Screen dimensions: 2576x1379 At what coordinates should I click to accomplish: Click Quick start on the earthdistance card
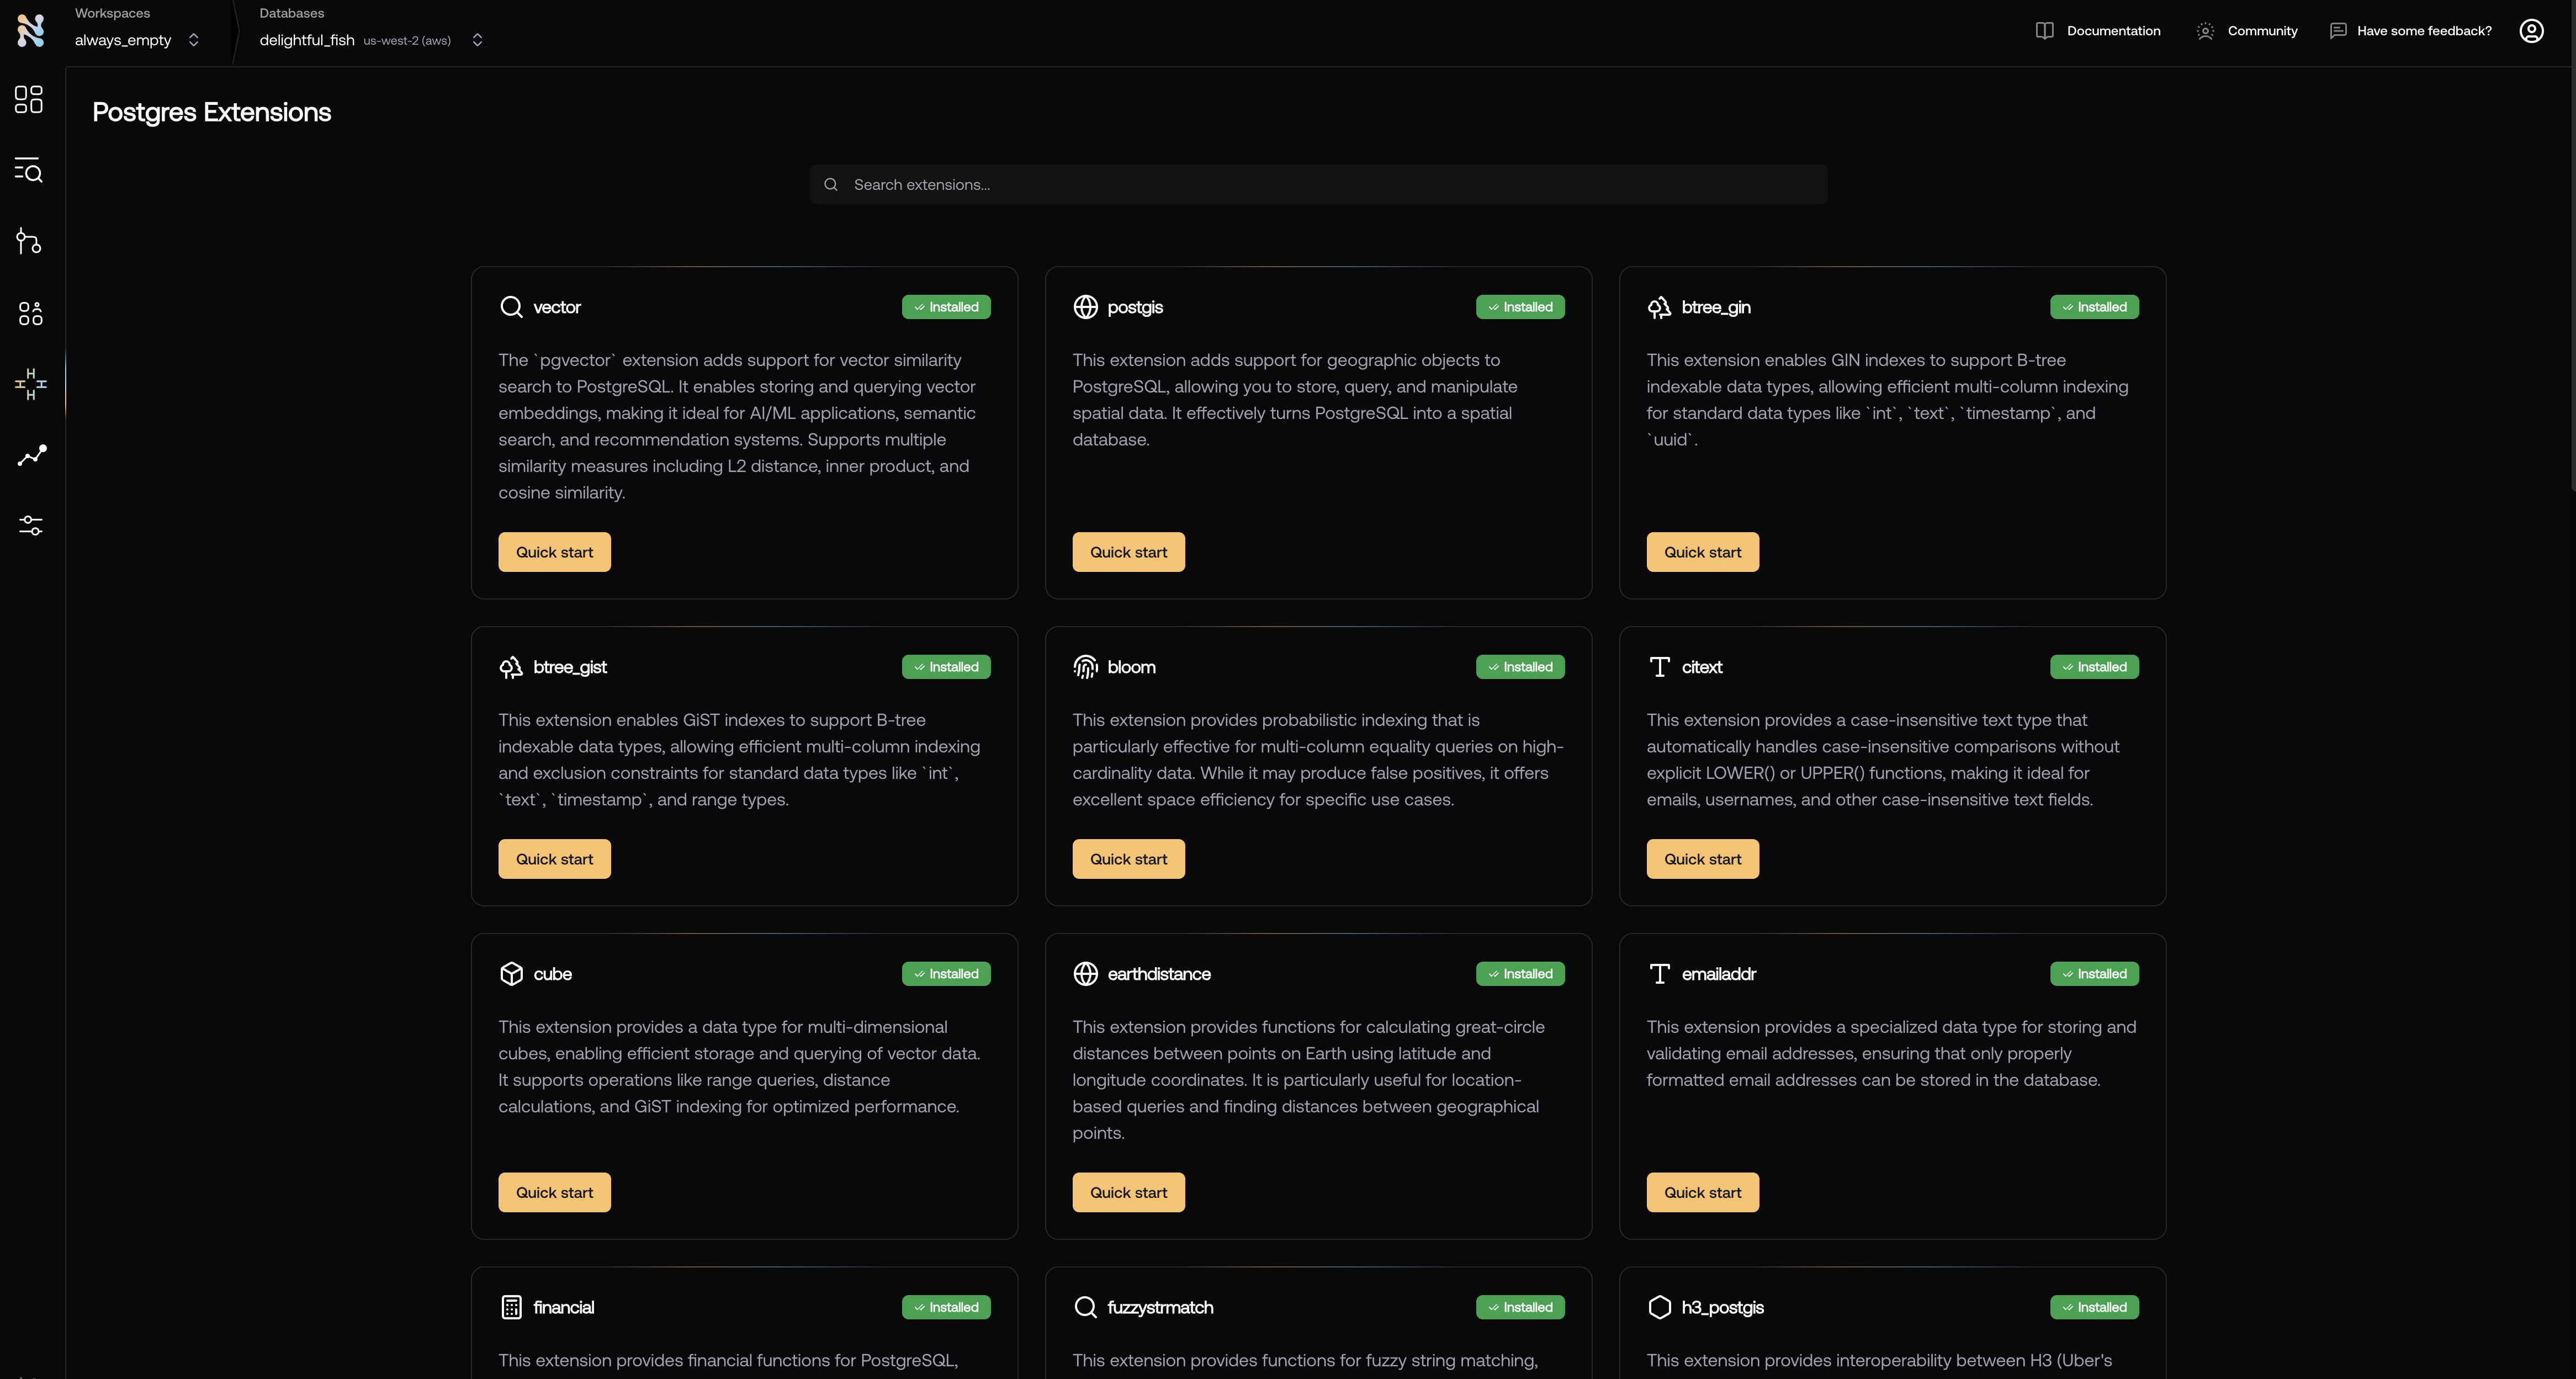point(1128,1192)
